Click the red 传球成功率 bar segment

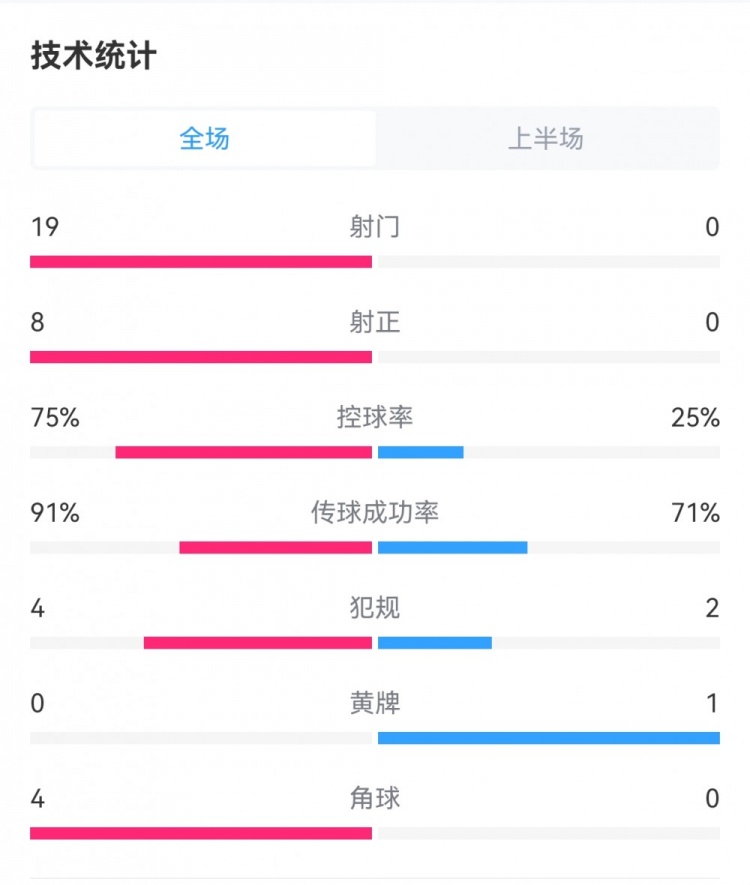point(276,548)
